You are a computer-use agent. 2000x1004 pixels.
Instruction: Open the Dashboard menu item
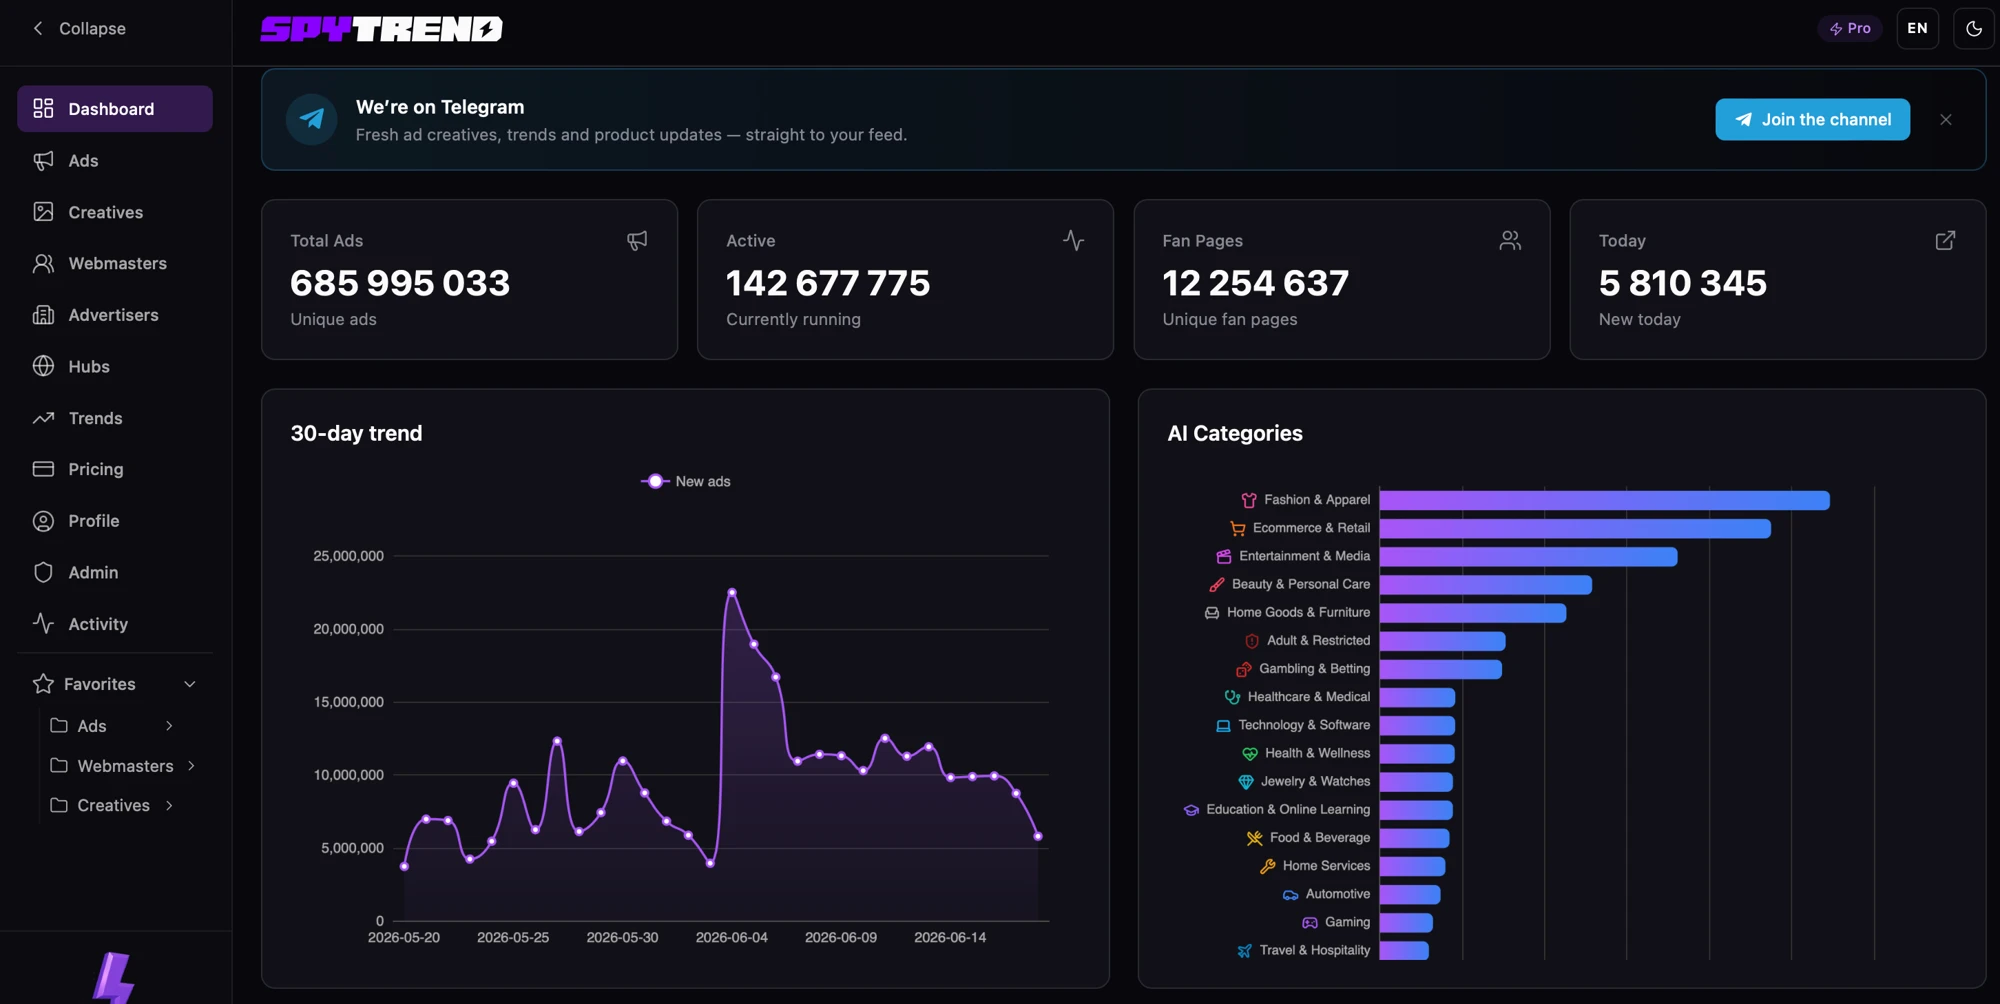115,108
